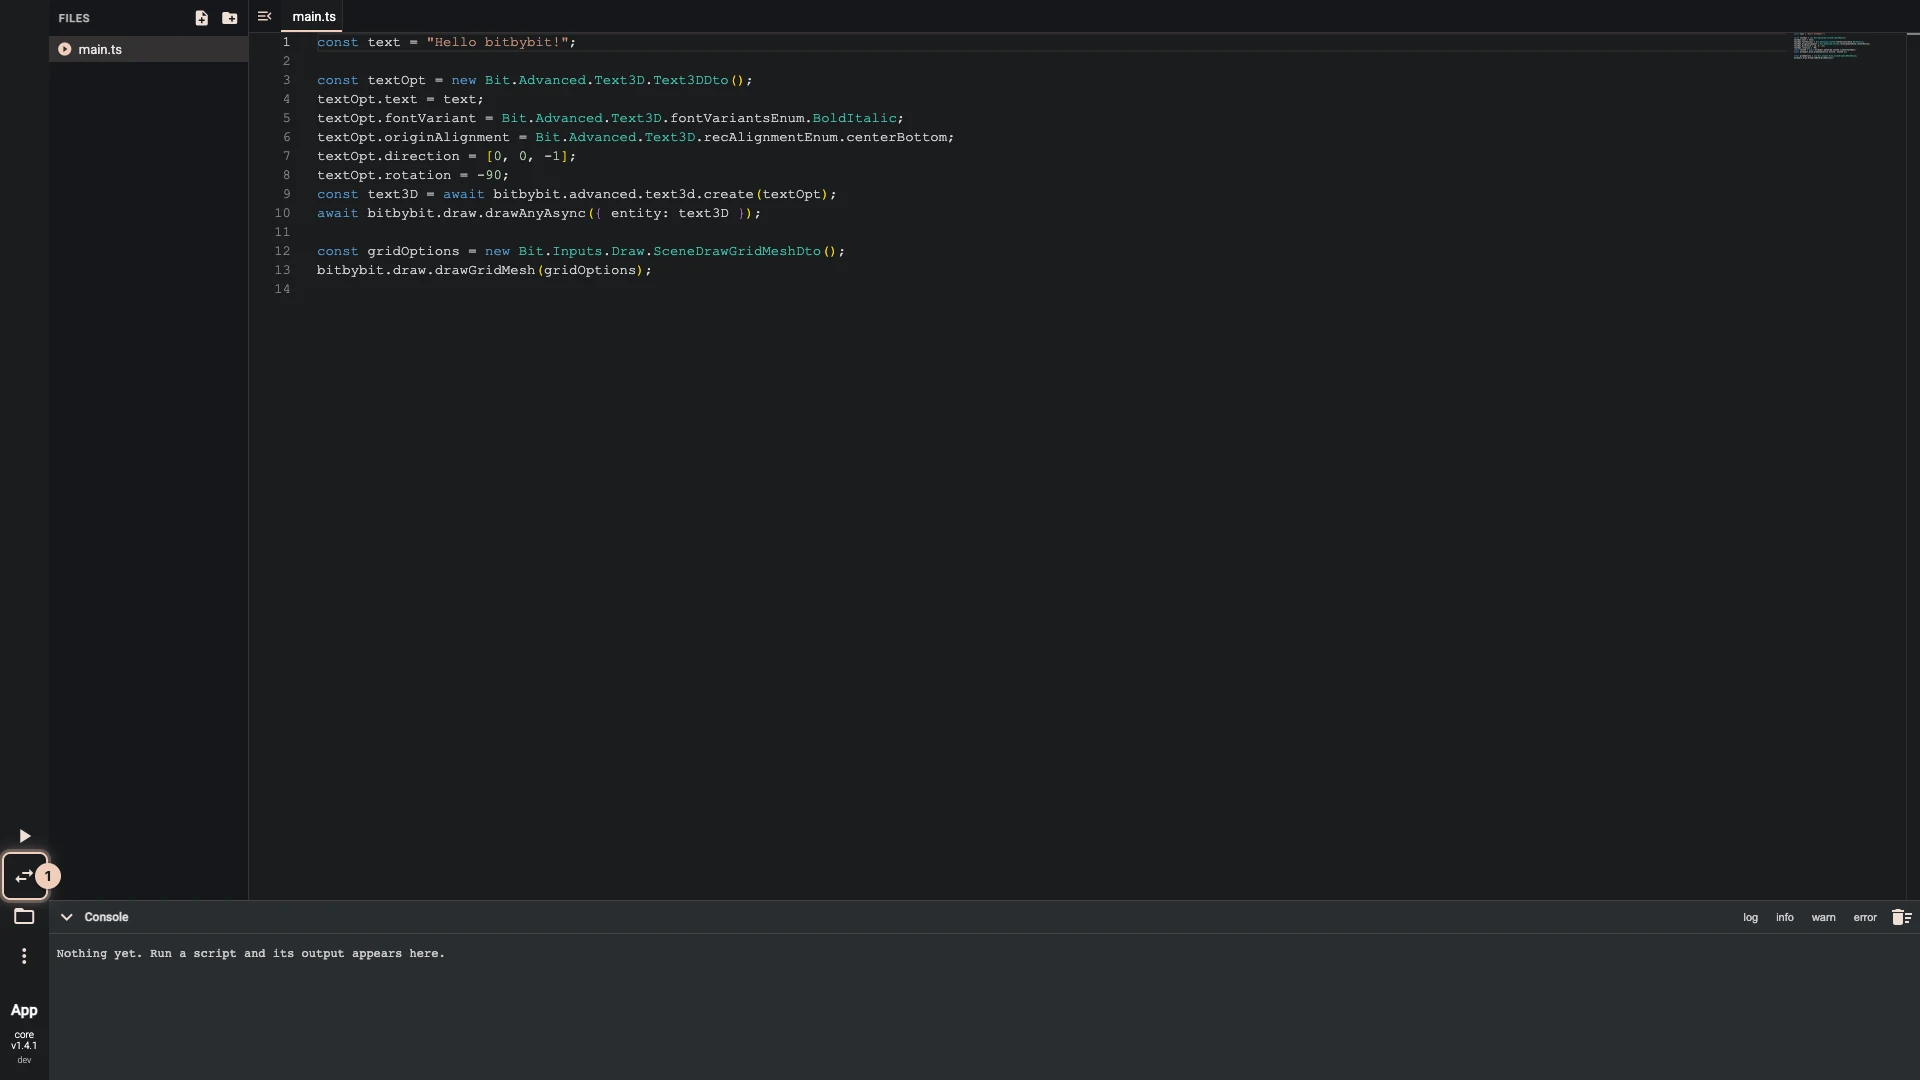This screenshot has width=1920, height=1080.
Task: Clear the console with the trash icon
Action: pos(1901,917)
